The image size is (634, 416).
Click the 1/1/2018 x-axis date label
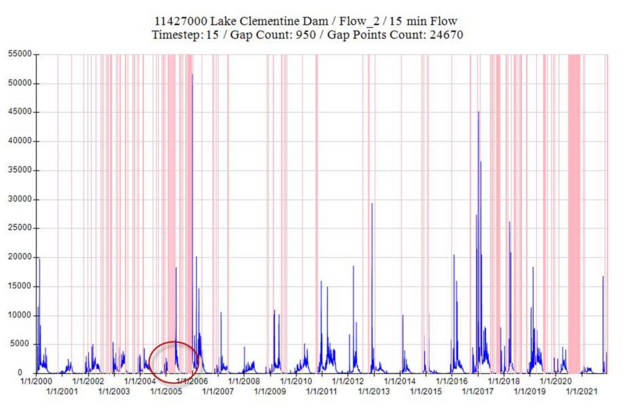[504, 381]
